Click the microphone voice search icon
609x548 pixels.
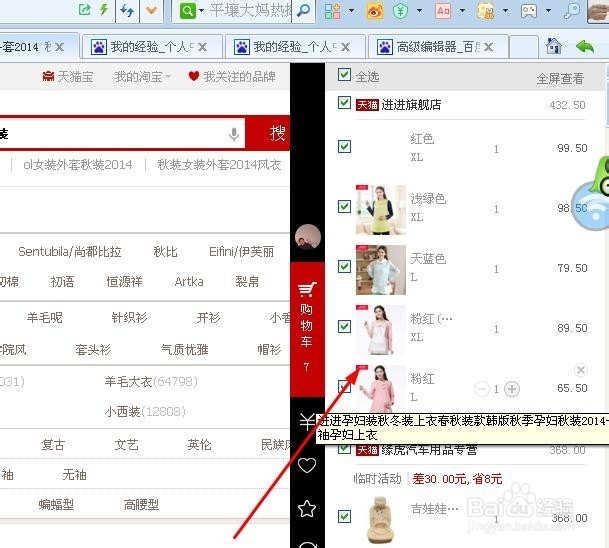(x=234, y=134)
